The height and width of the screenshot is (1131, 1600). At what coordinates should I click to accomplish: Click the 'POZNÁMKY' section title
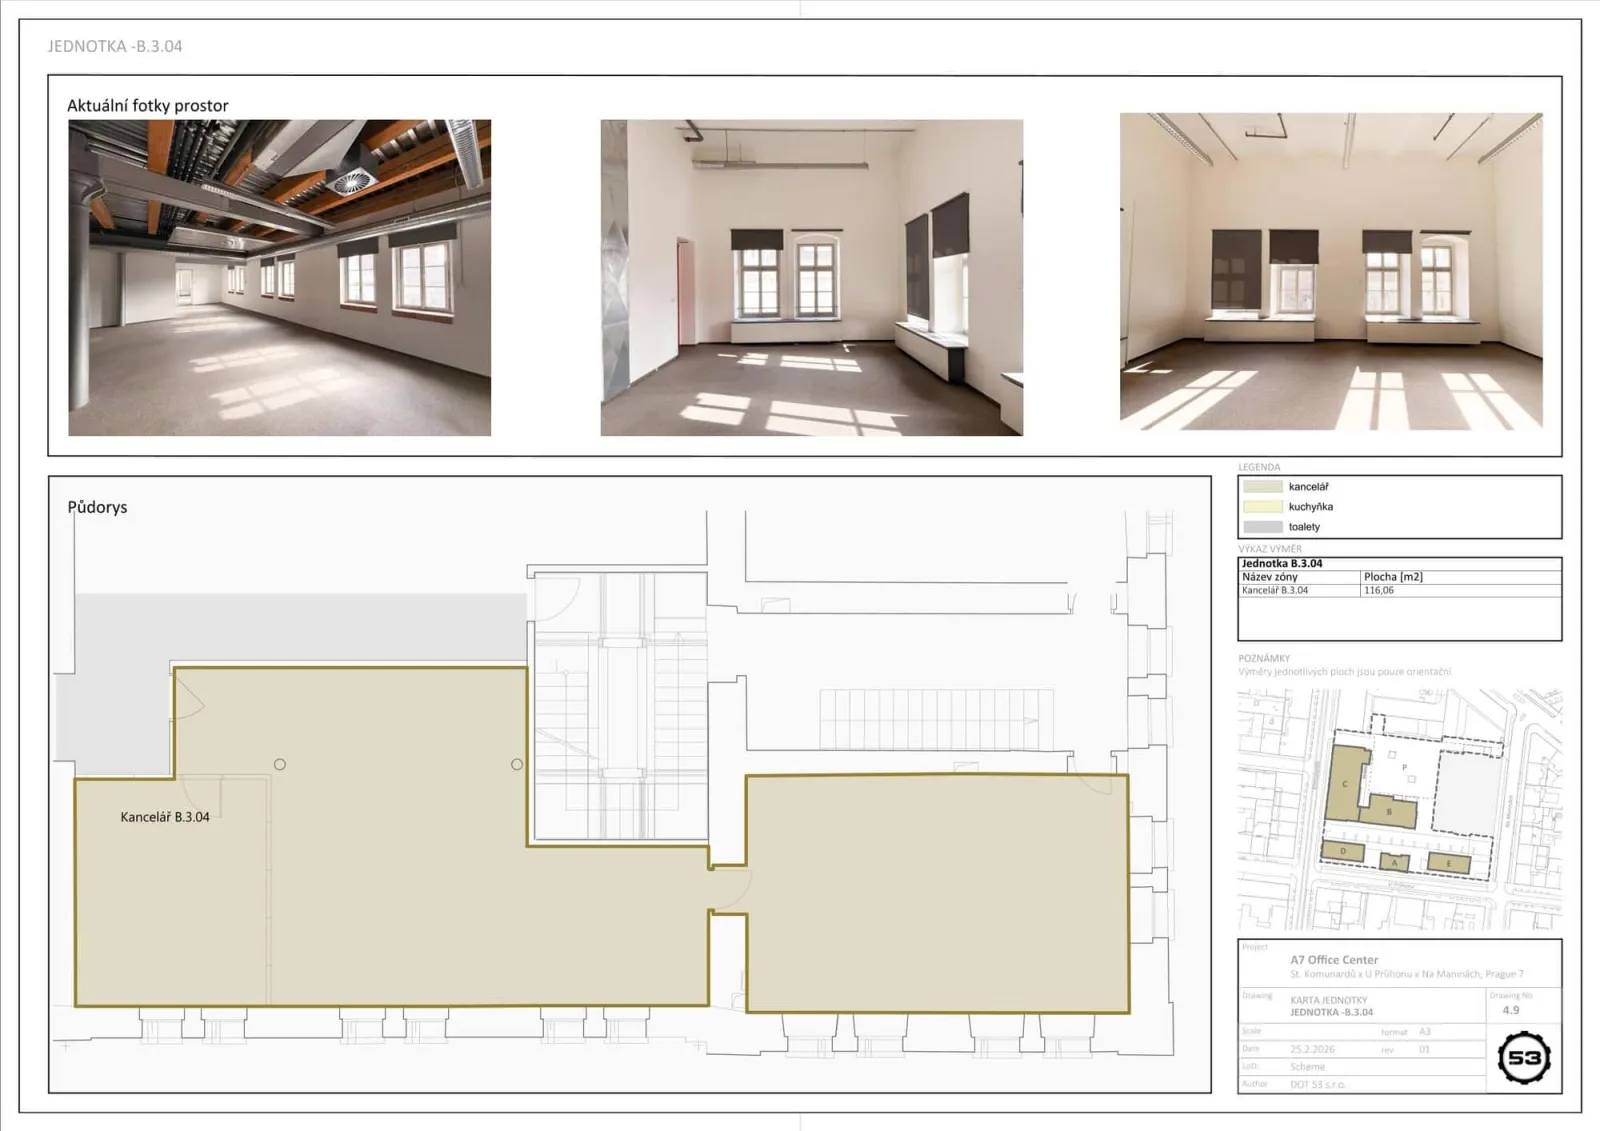[x=1264, y=659]
